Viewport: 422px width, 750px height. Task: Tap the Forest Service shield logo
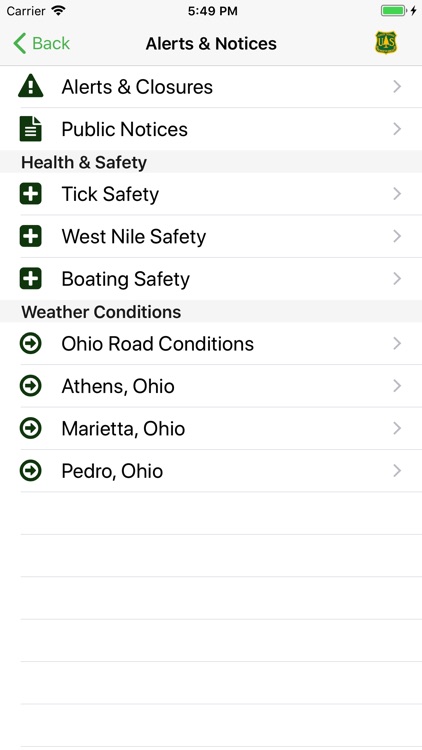click(x=386, y=43)
